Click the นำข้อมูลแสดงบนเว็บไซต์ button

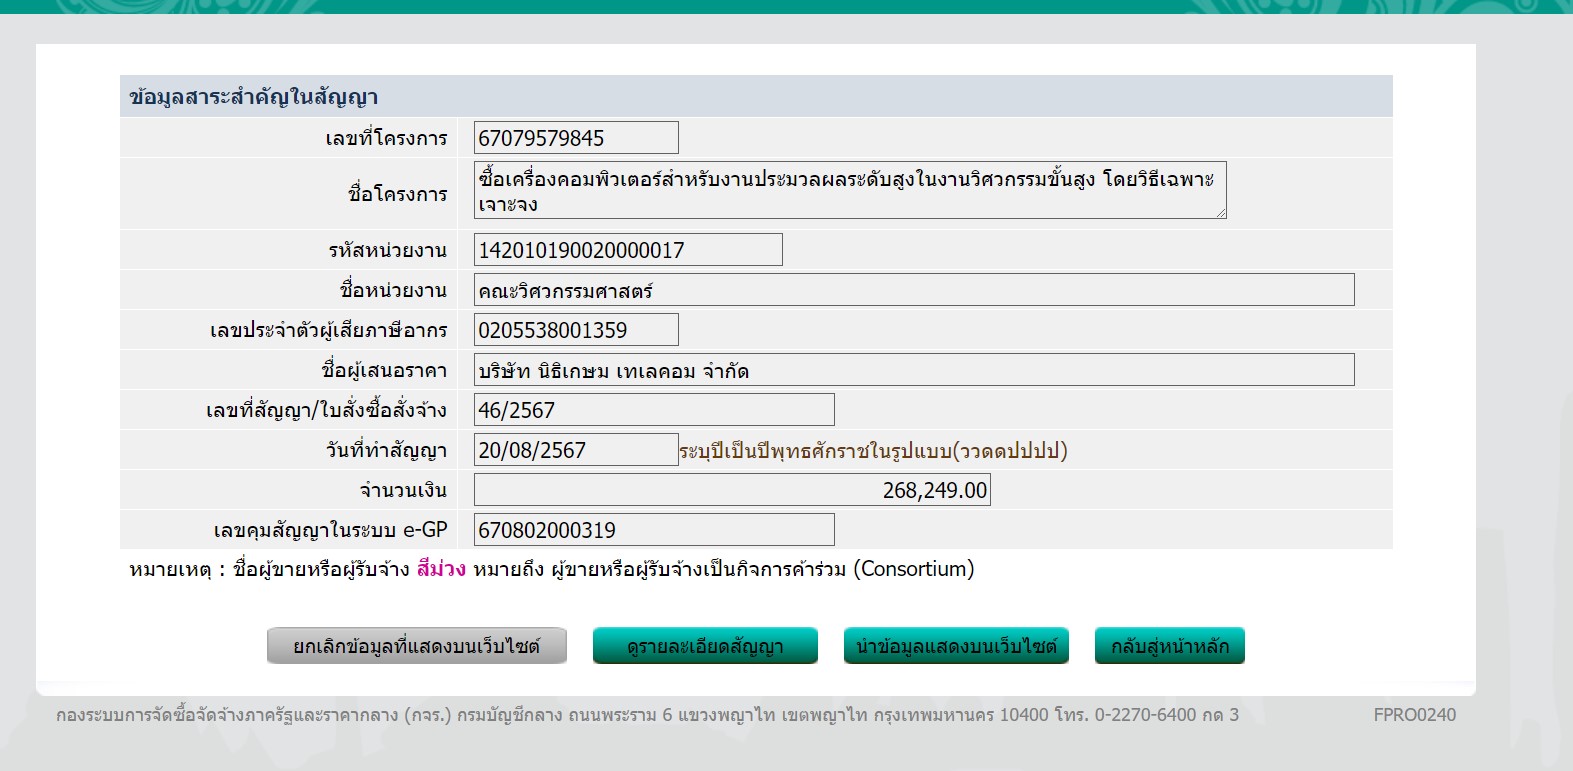pyautogui.click(x=956, y=646)
